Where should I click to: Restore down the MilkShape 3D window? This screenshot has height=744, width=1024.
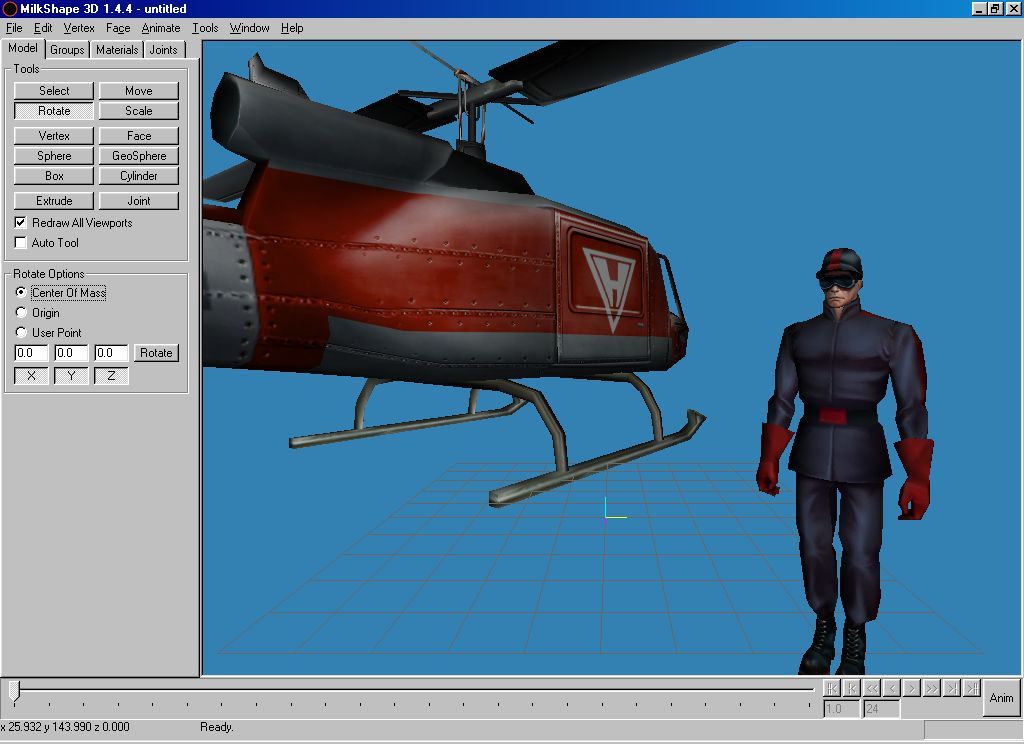pos(994,8)
